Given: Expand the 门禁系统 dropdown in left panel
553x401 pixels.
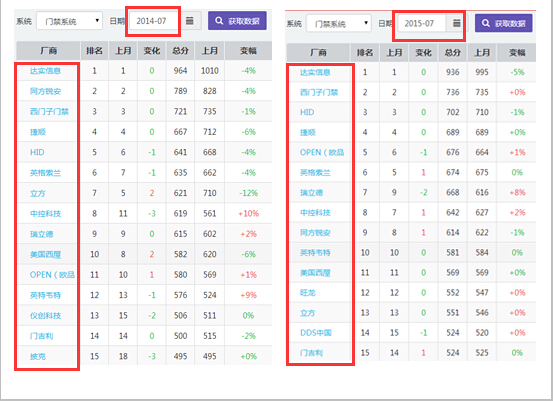Looking at the screenshot, I should pyautogui.click(x=69, y=21).
